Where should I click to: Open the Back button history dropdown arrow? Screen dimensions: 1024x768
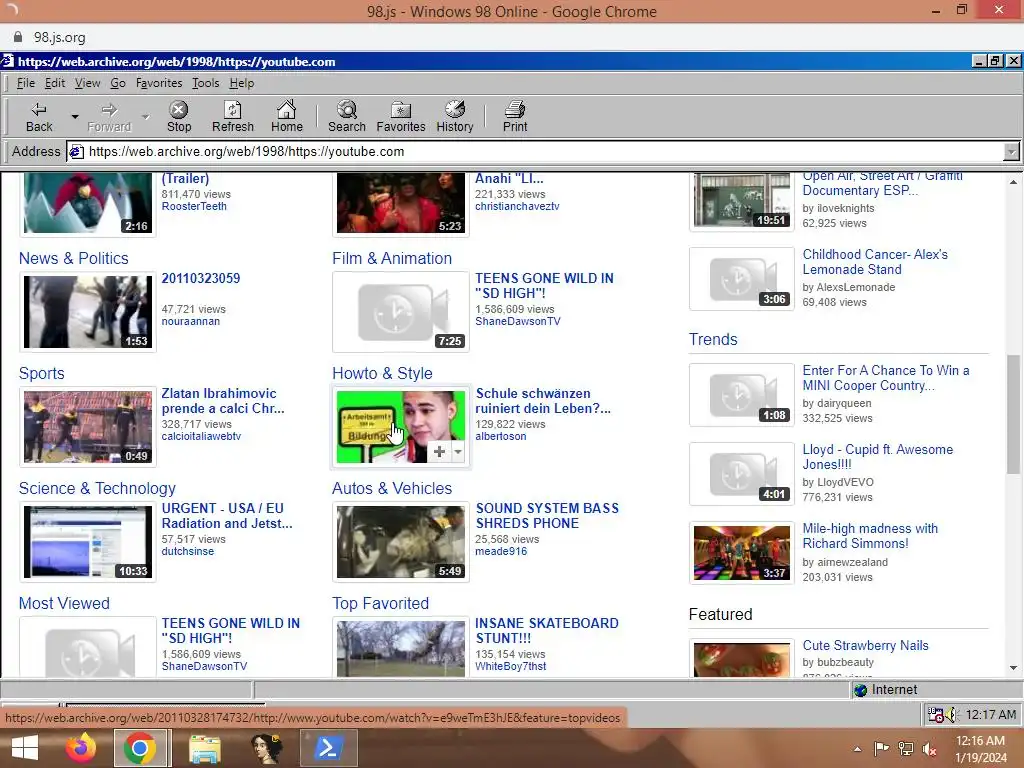point(75,117)
